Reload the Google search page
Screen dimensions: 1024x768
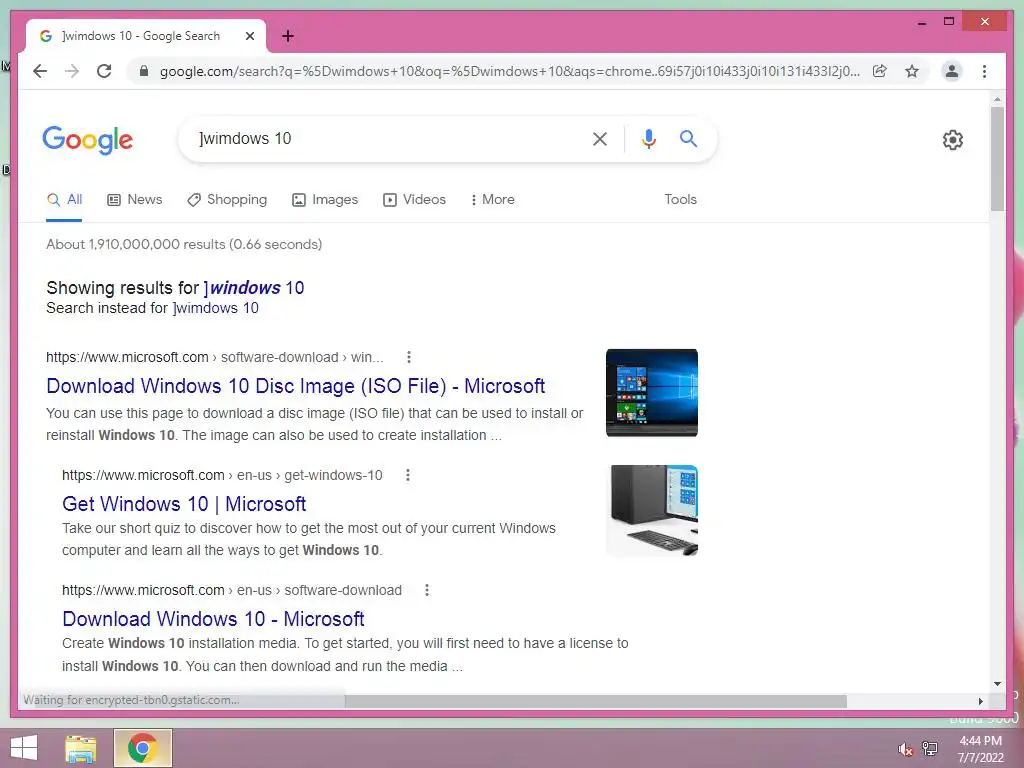pos(104,71)
